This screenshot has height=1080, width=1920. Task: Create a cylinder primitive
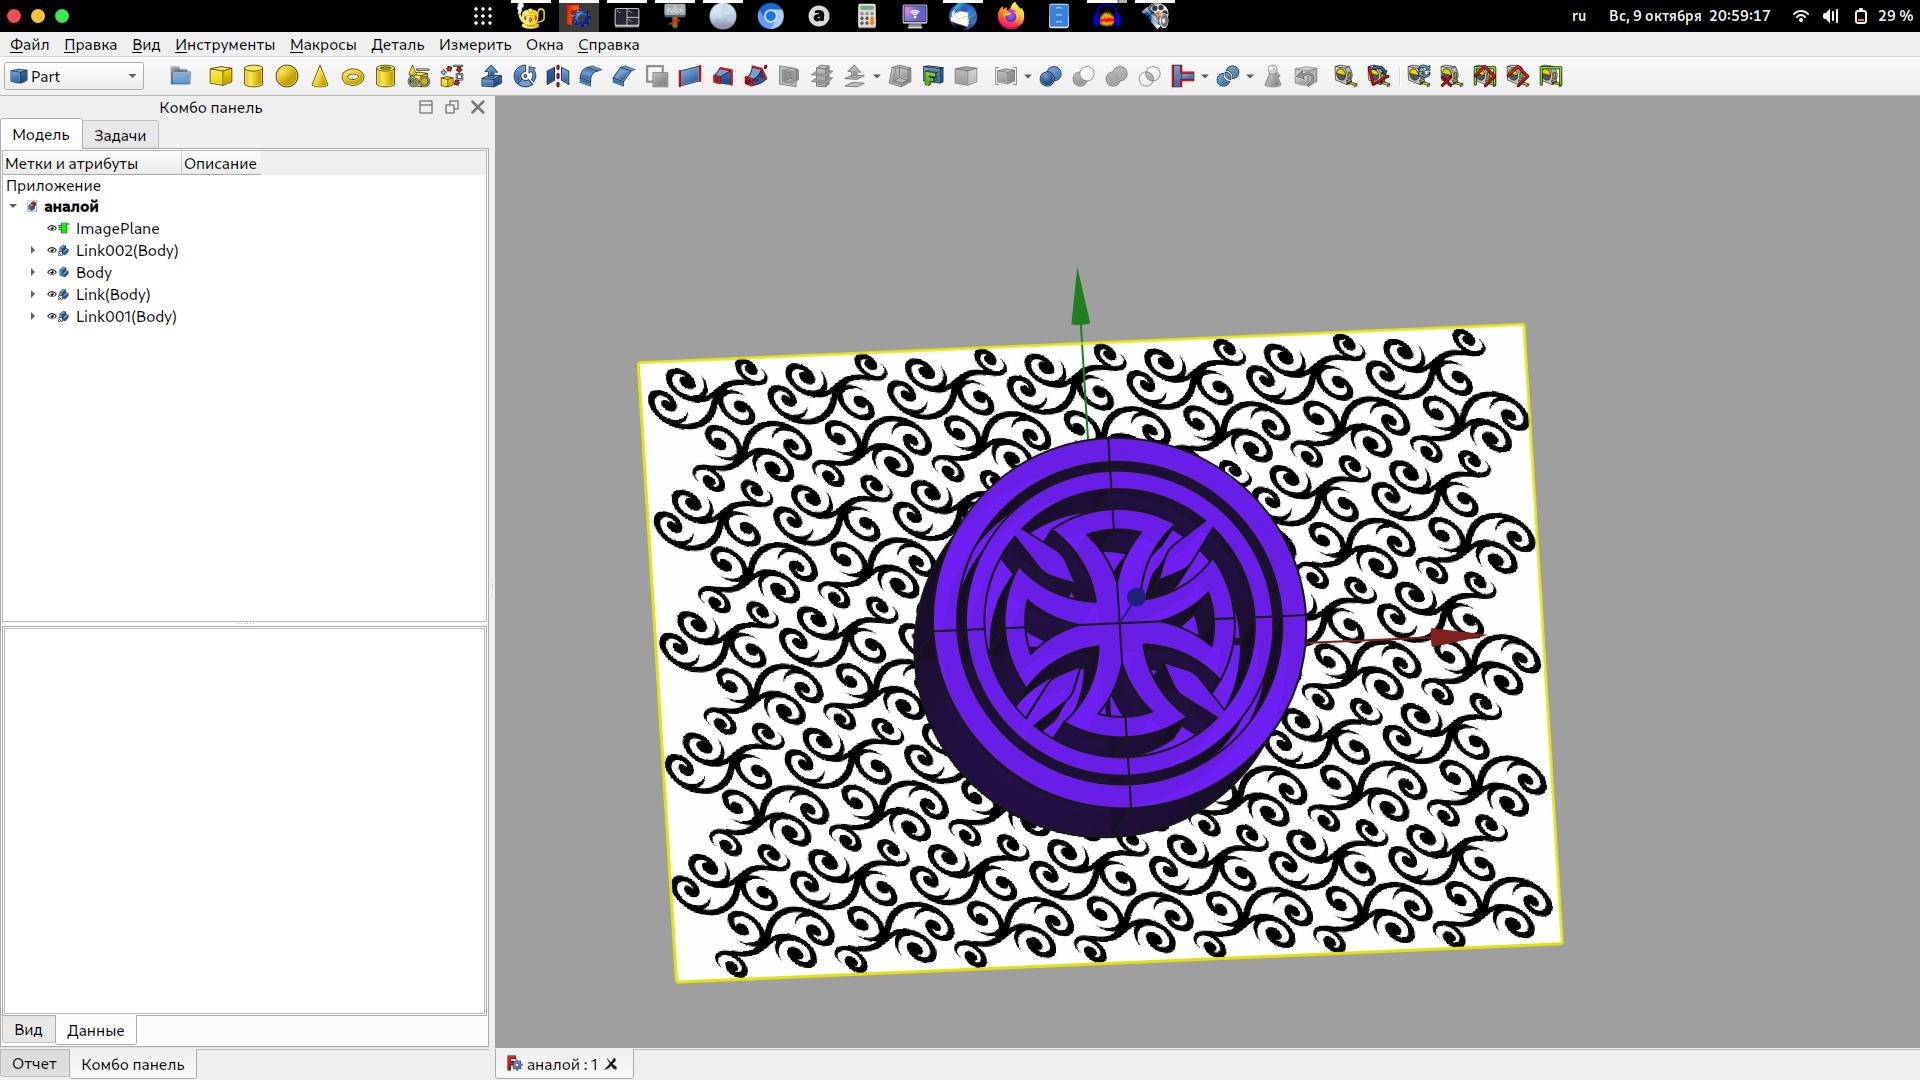254,76
